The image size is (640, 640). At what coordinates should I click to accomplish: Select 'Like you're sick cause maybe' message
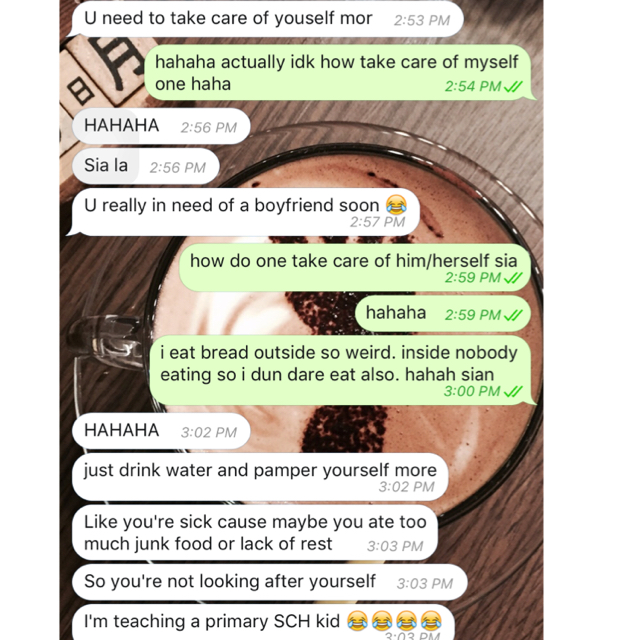255,533
